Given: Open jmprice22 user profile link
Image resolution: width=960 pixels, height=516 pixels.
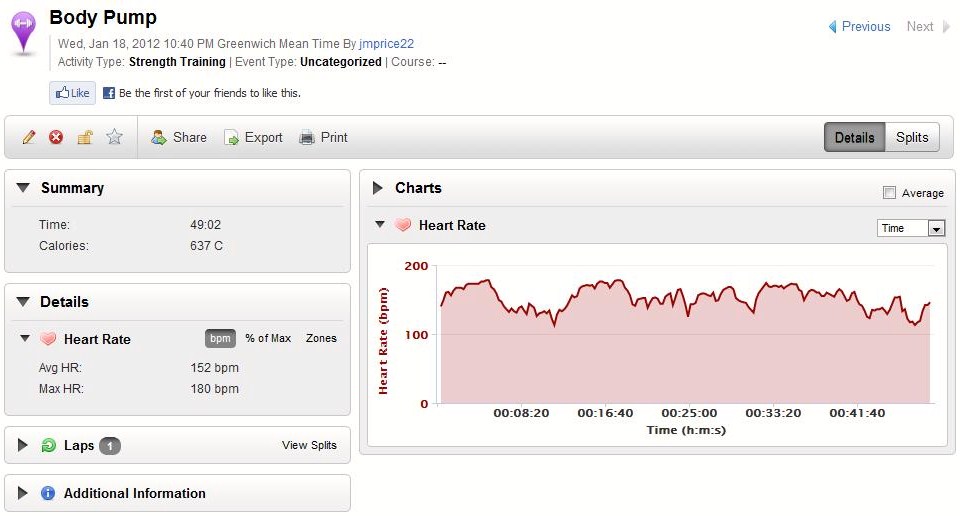Looking at the screenshot, I should pos(386,44).
